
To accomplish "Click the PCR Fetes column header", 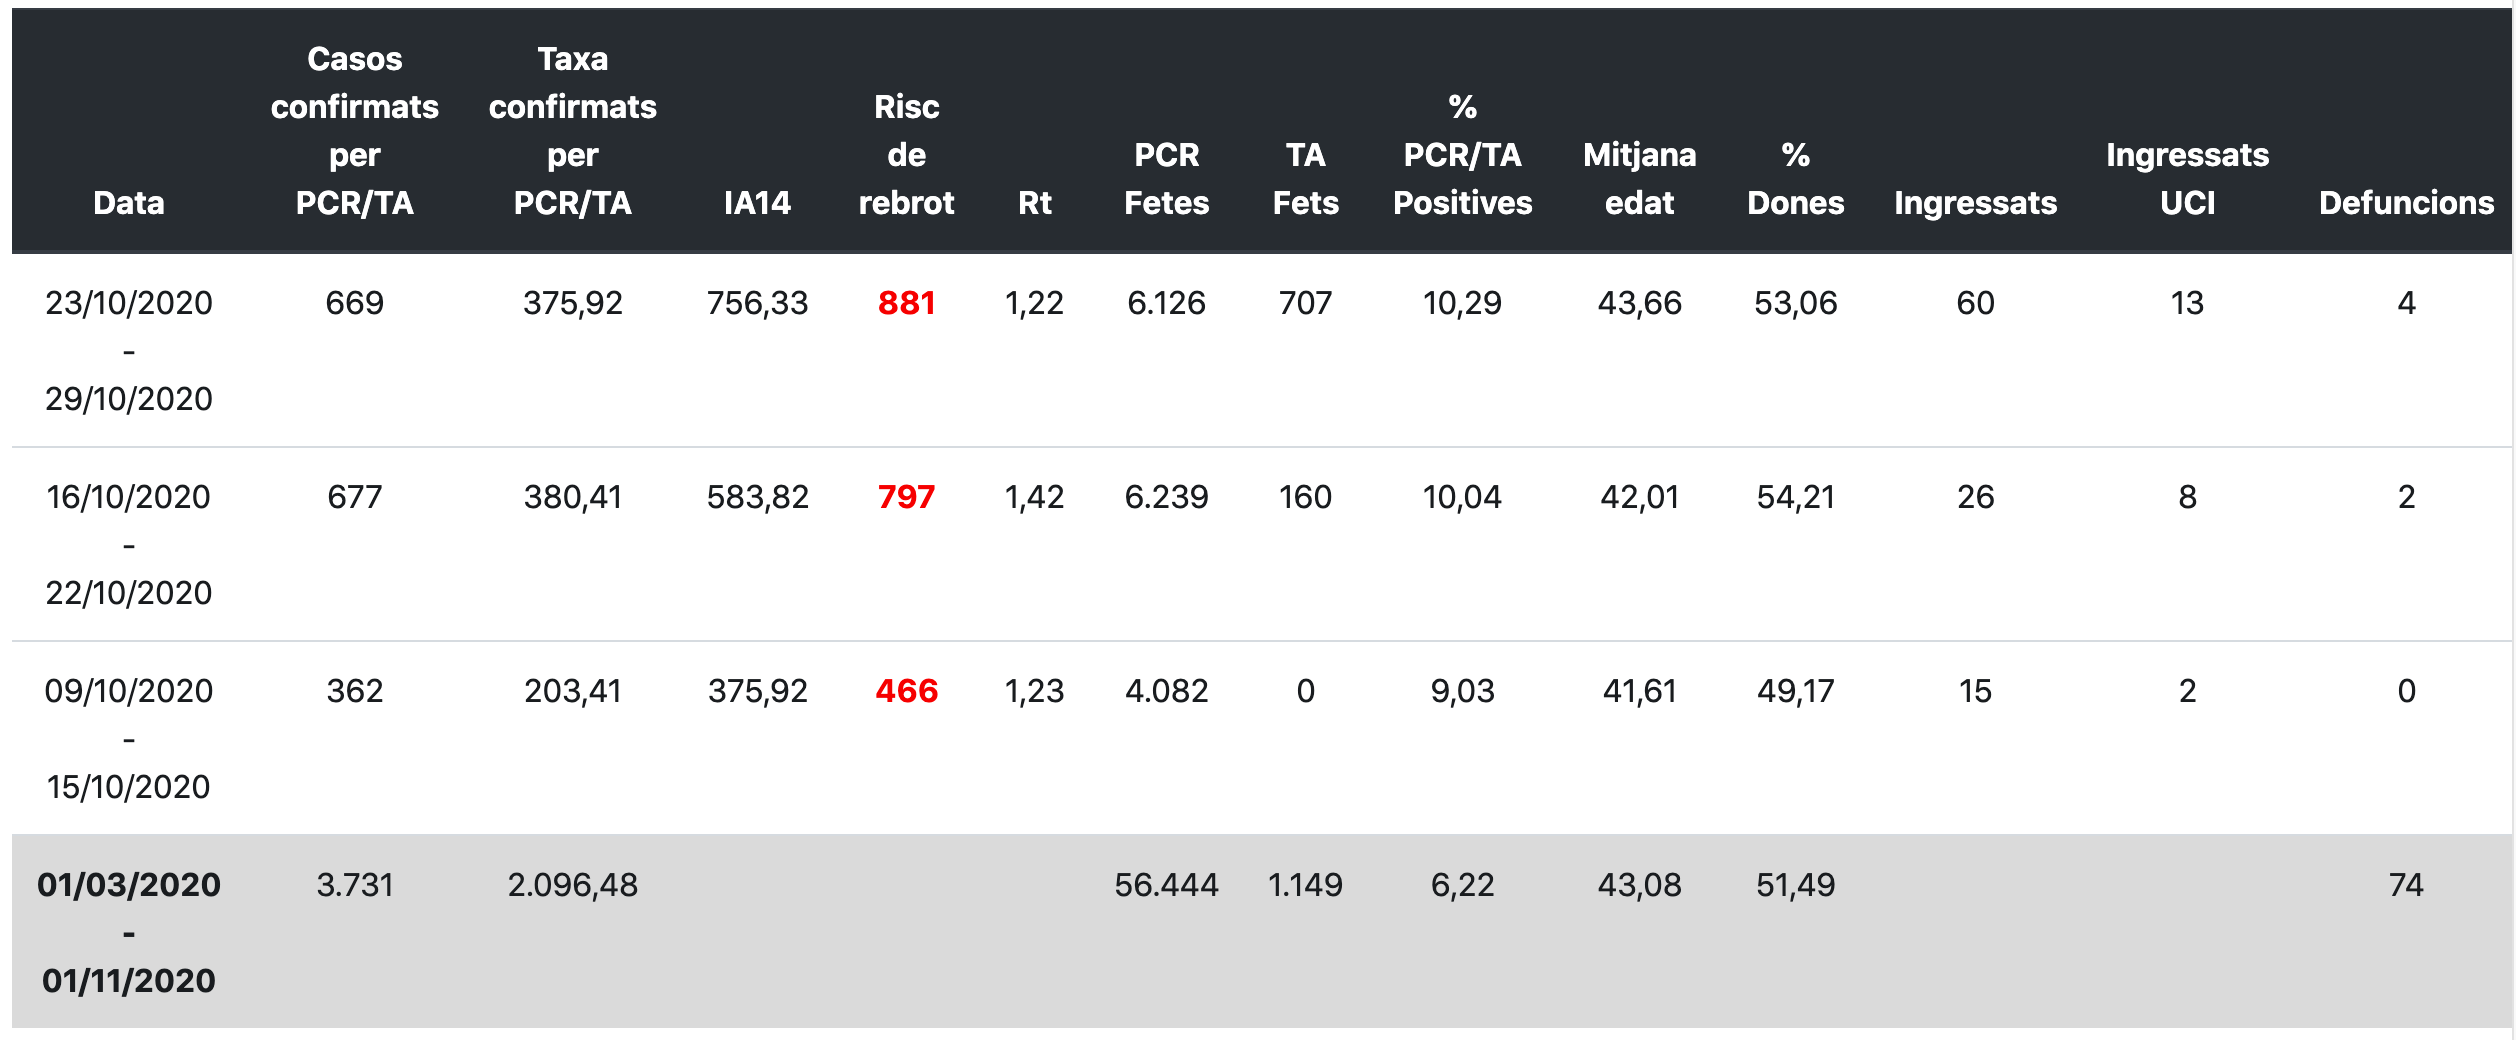I will tap(1166, 179).
